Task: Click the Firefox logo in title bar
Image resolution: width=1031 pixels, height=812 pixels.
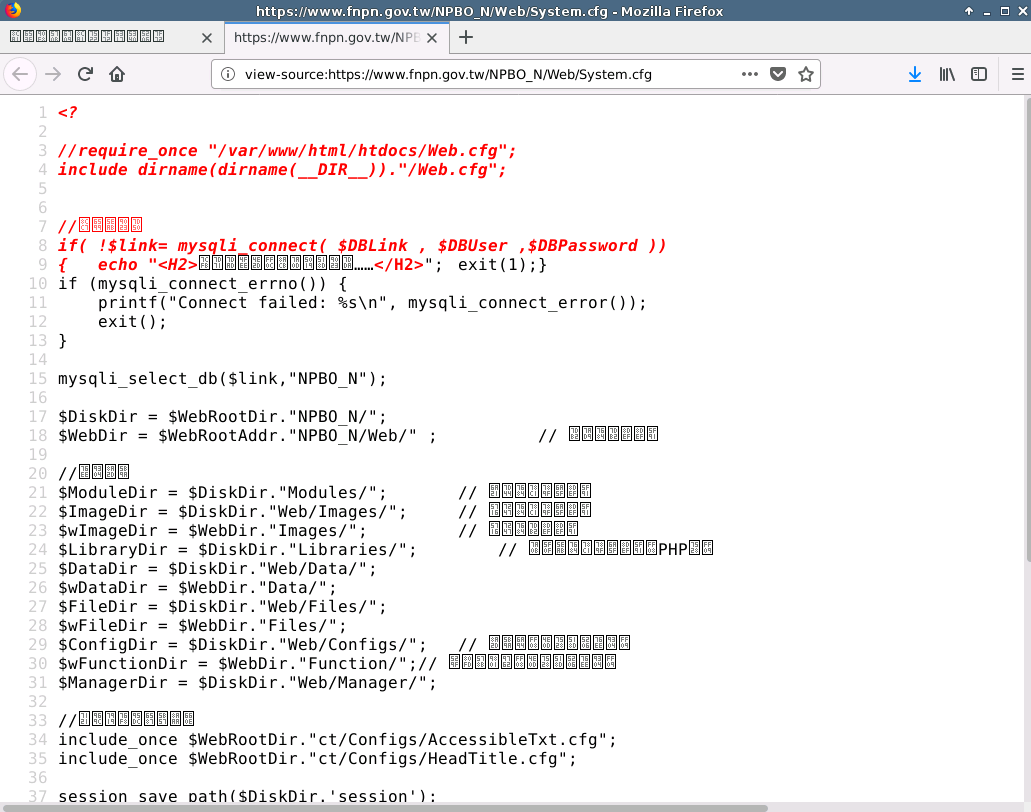Action: [12, 10]
